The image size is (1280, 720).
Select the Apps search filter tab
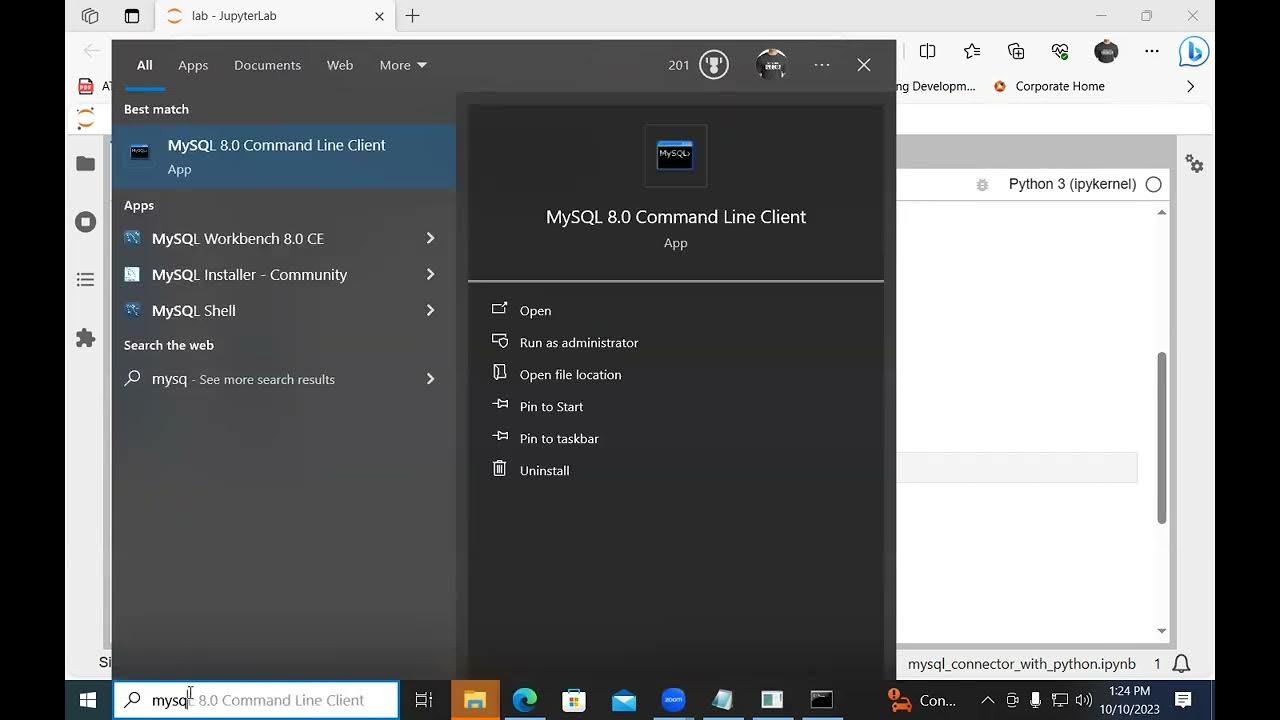click(x=193, y=65)
